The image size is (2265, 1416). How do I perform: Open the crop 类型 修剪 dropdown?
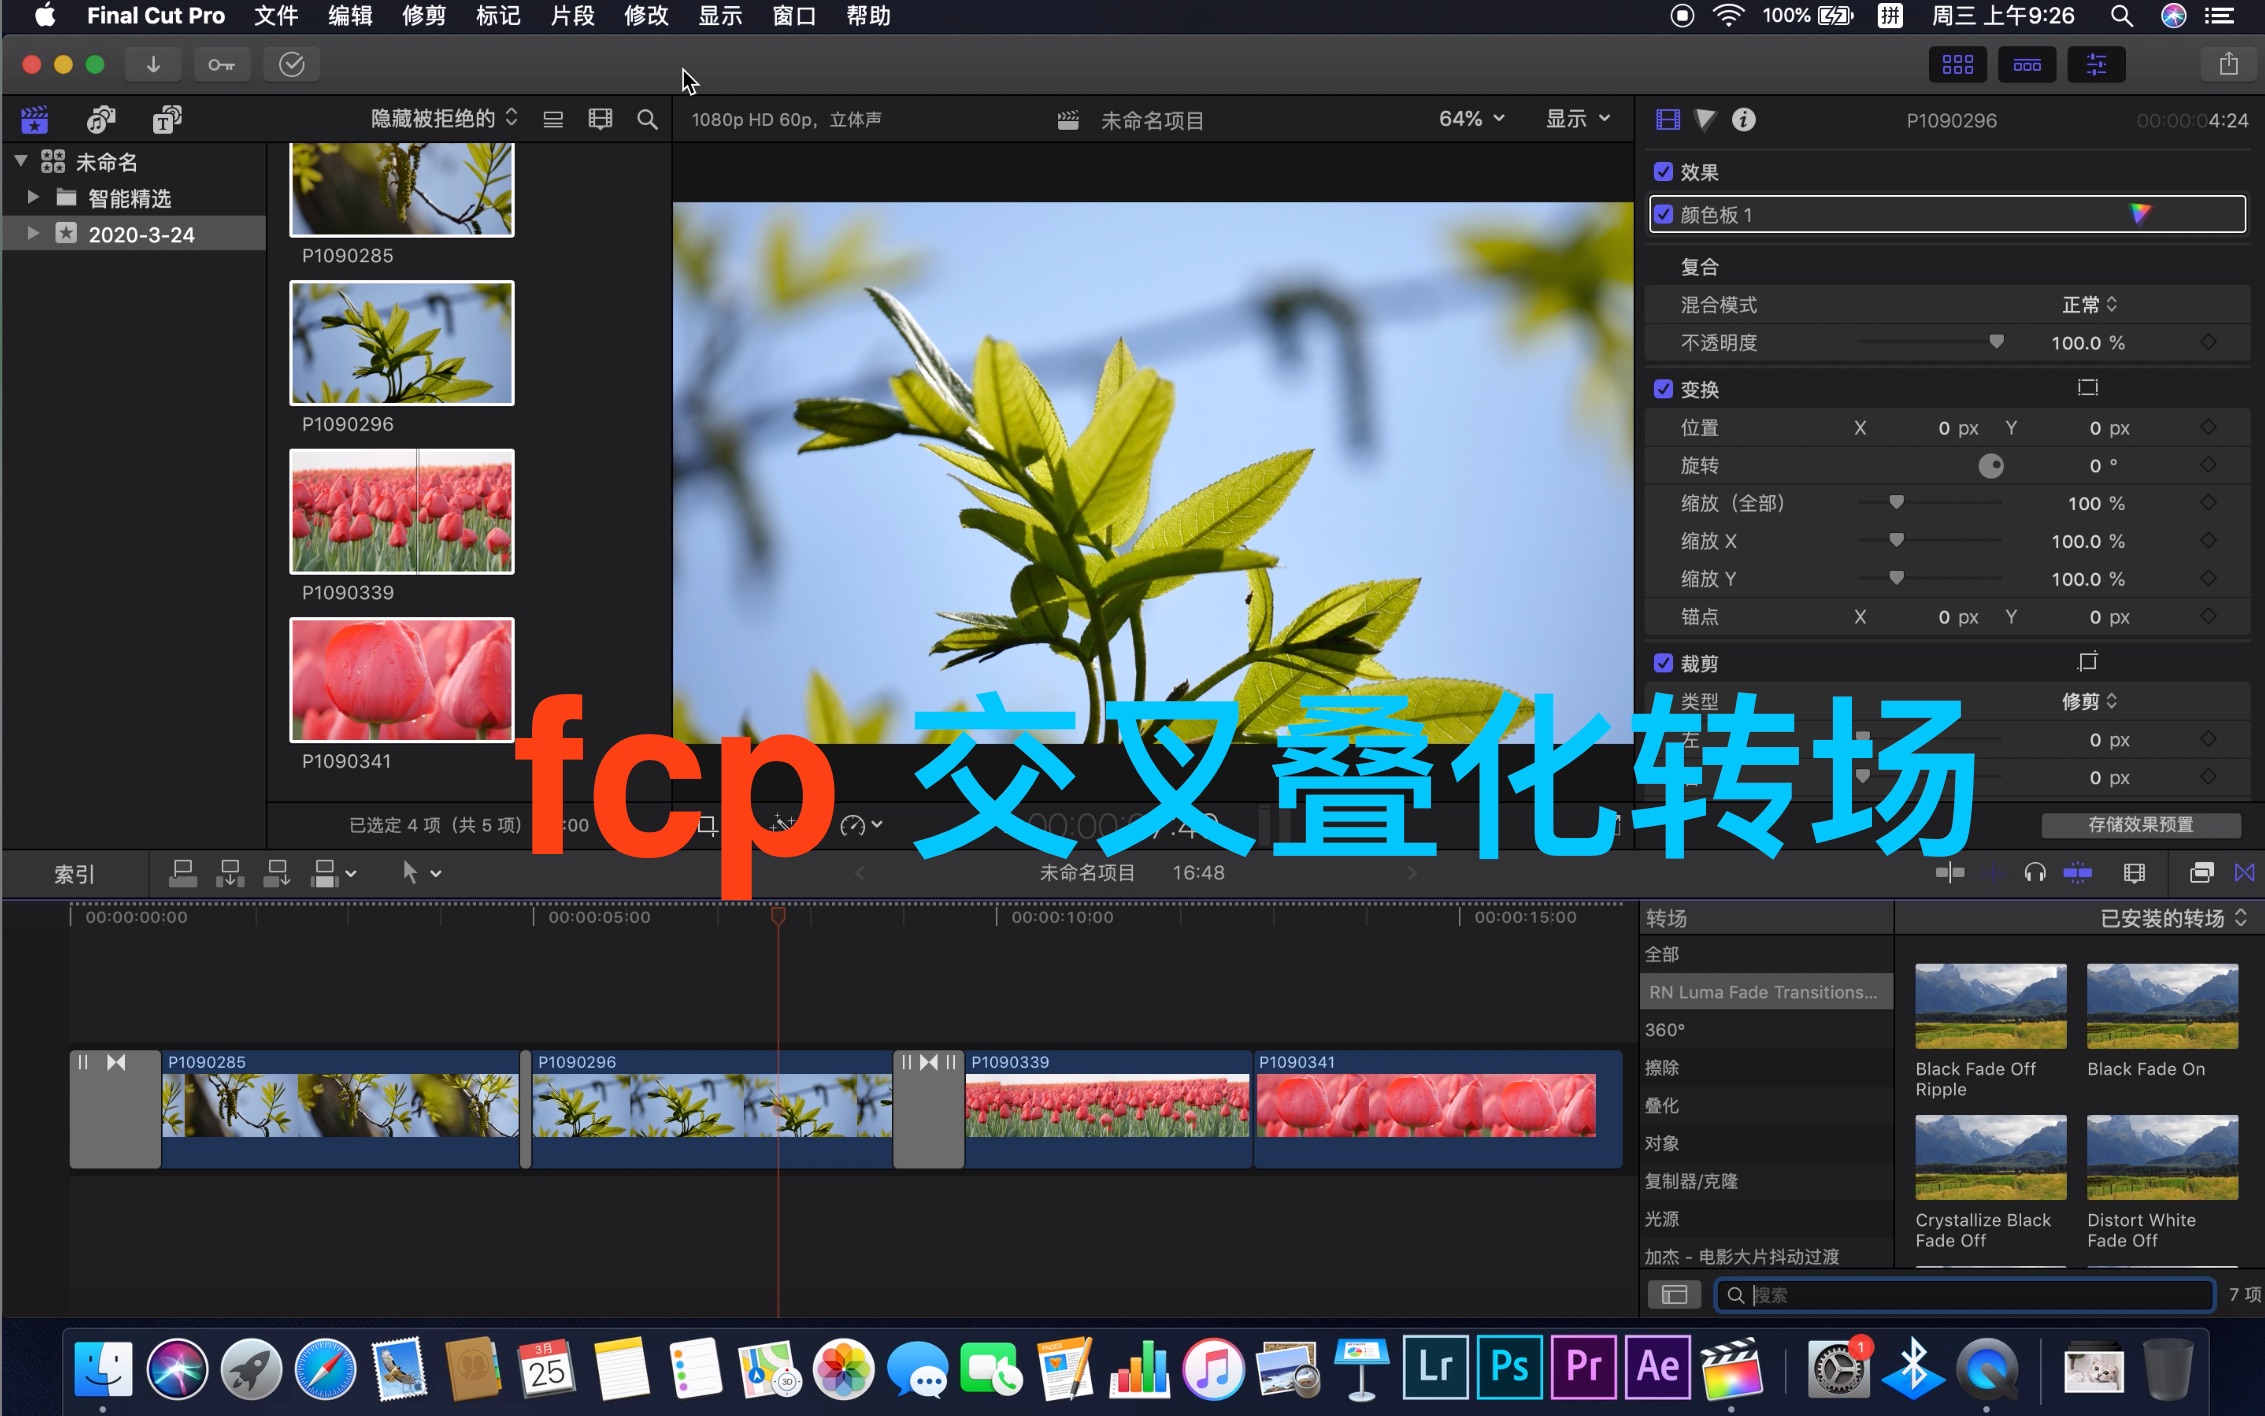coord(2090,701)
